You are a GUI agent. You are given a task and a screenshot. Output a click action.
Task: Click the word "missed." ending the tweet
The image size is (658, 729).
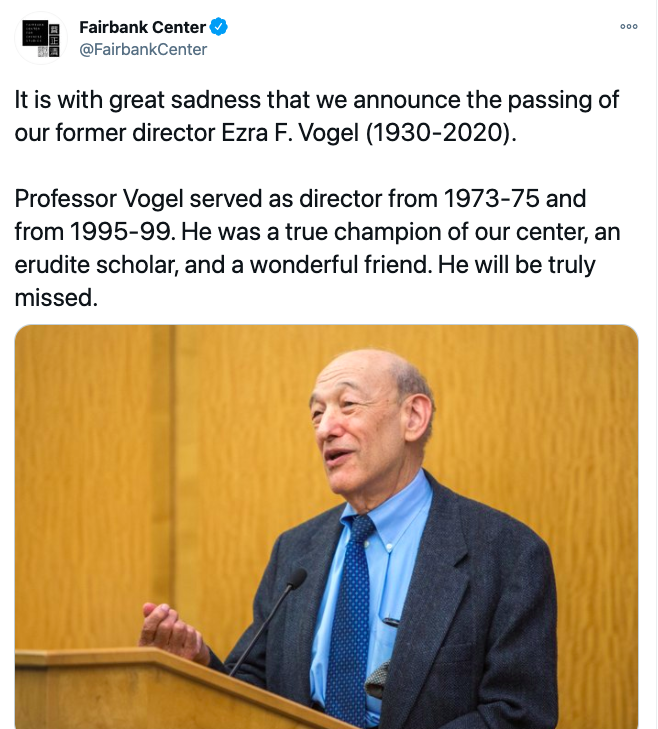point(56,298)
